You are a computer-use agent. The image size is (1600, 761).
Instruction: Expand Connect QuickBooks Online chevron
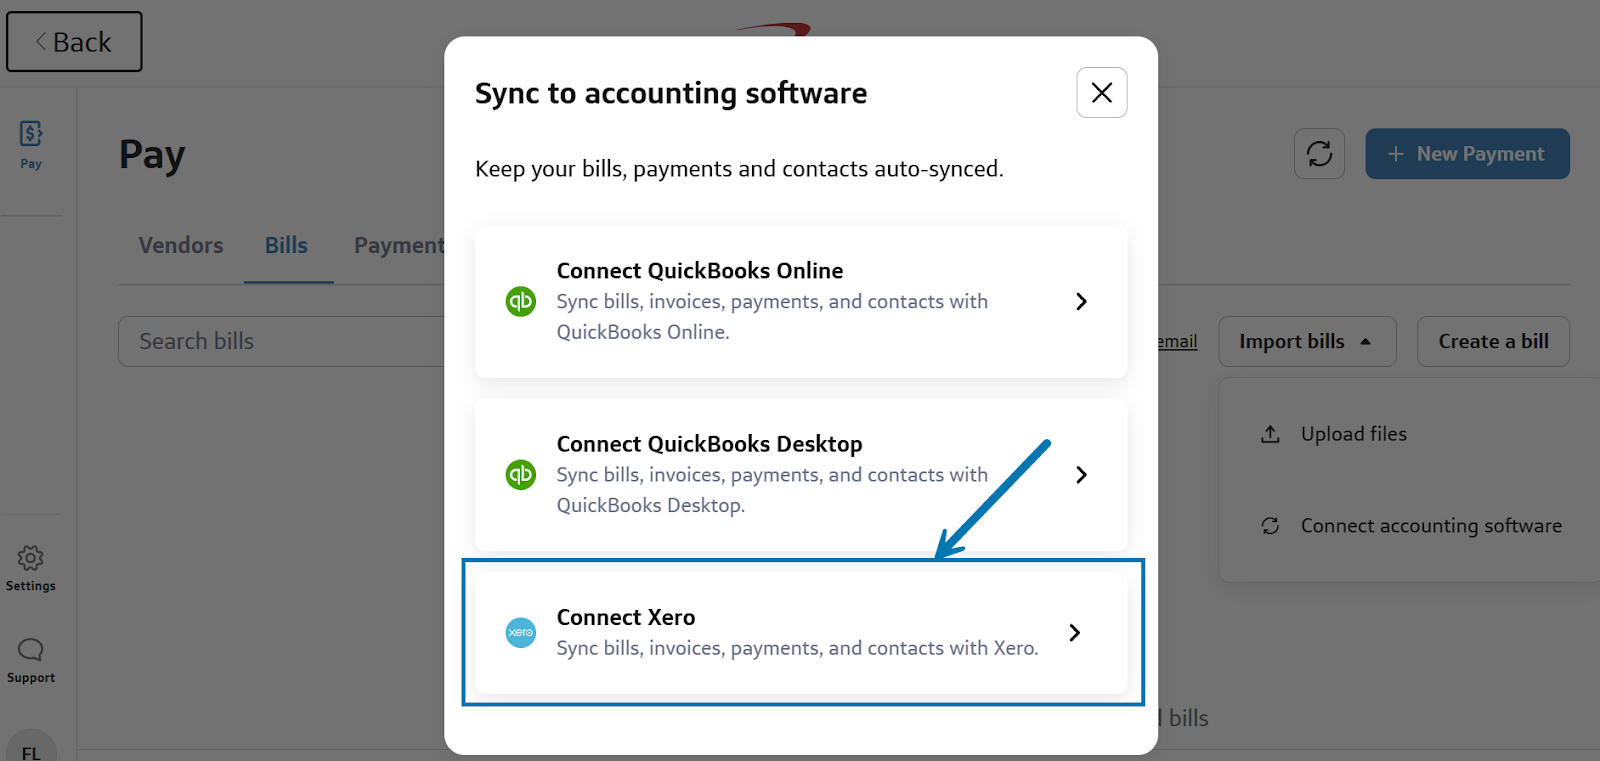pyautogui.click(x=1081, y=301)
